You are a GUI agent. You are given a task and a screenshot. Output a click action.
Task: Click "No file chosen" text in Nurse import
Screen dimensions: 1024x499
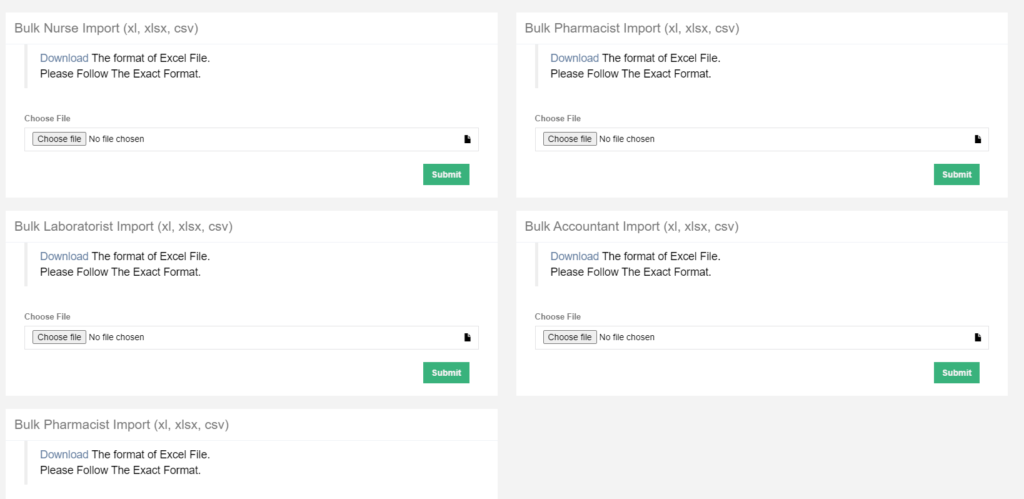116,139
